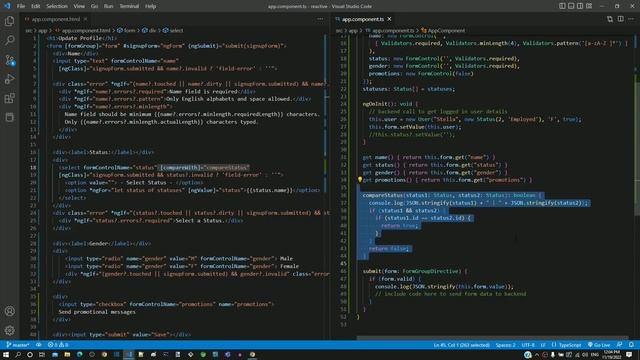Click Go Live in status bar

[x=599, y=345]
